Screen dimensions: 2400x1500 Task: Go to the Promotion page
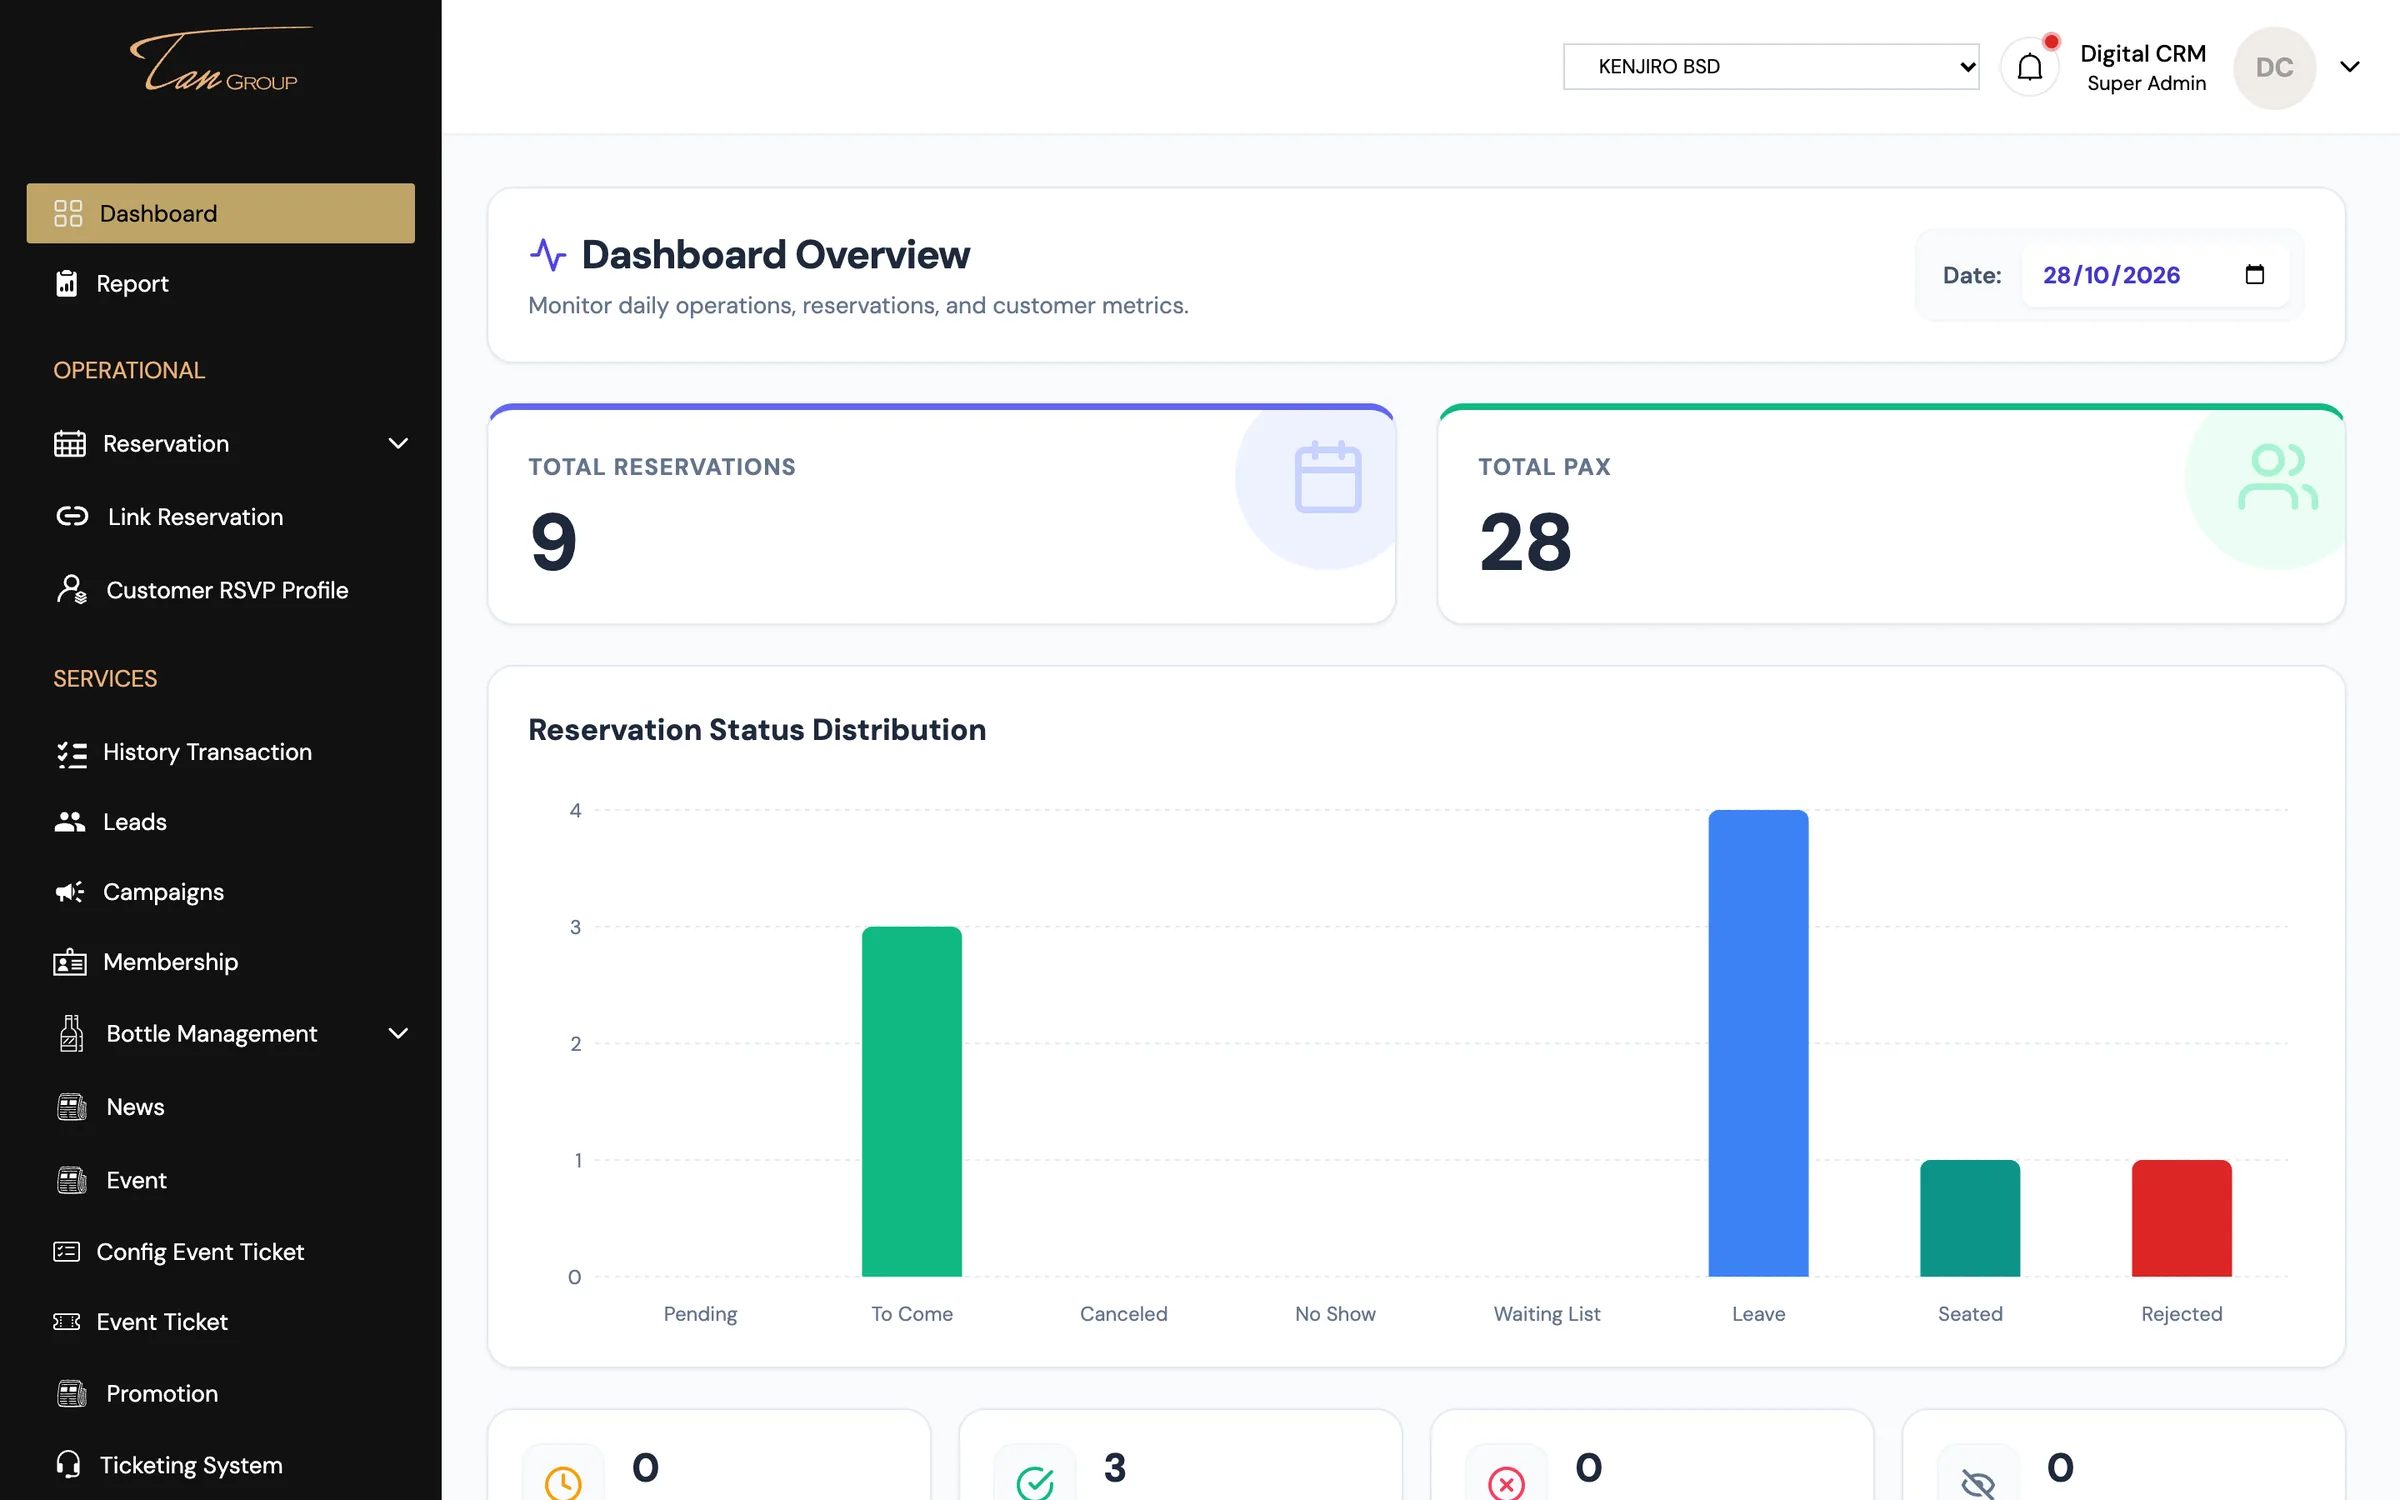pyautogui.click(x=220, y=1393)
